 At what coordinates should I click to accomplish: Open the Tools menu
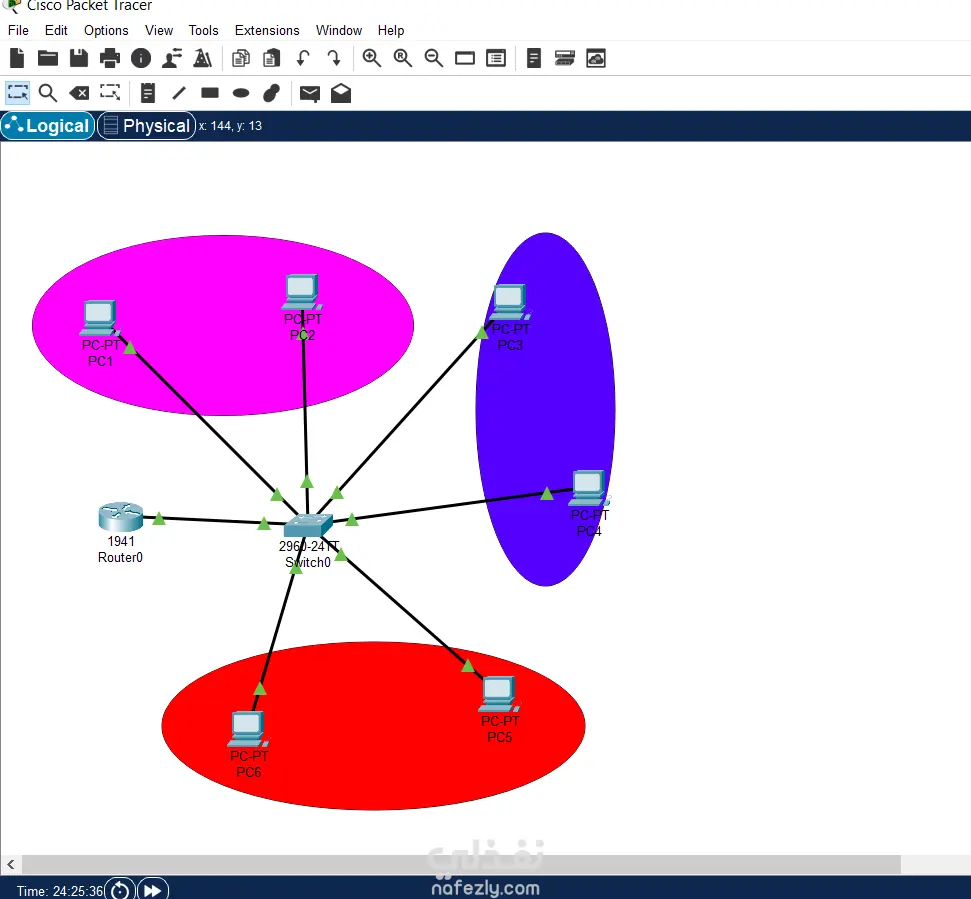(x=203, y=30)
